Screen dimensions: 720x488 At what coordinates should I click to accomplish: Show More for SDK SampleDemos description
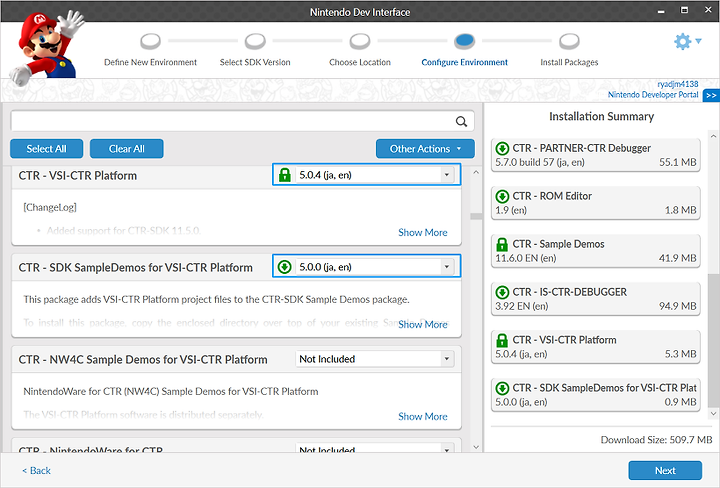click(422, 325)
